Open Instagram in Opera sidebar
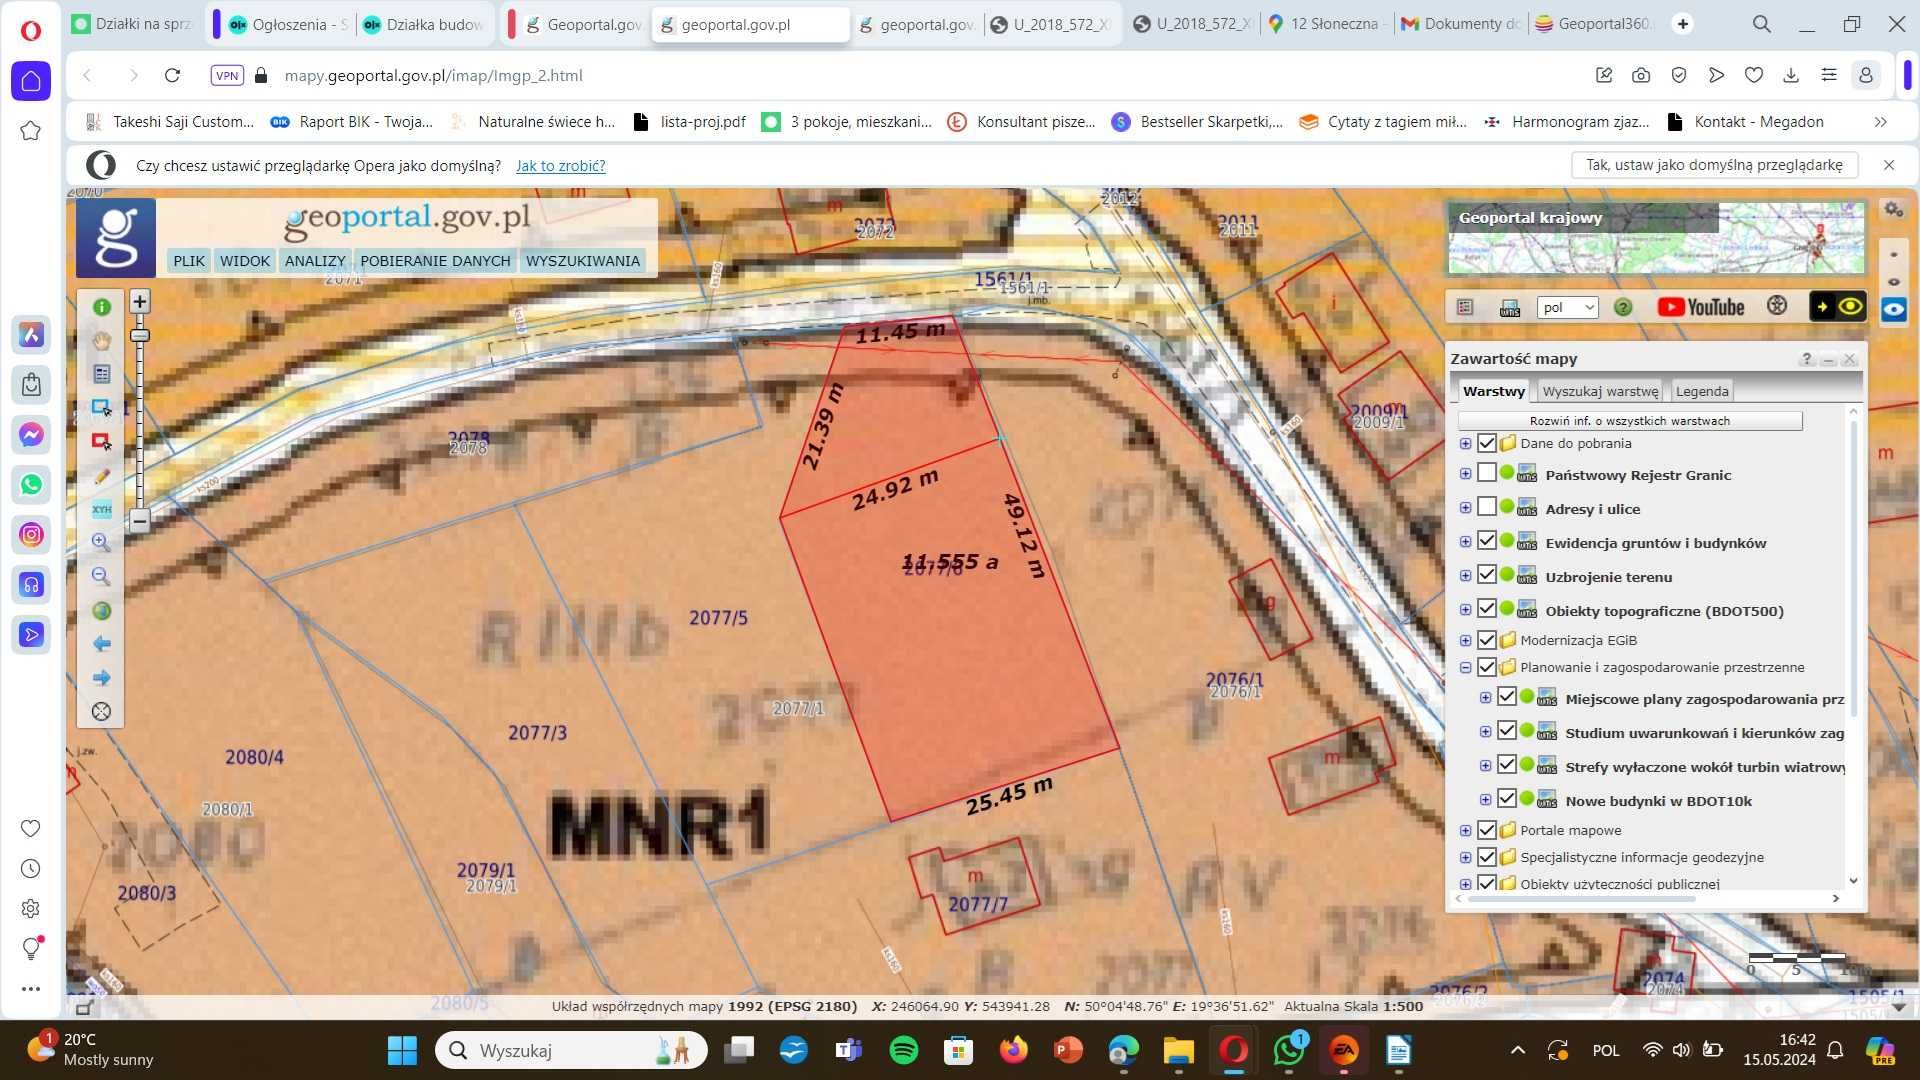Viewport: 1920px width, 1080px height. [x=31, y=535]
